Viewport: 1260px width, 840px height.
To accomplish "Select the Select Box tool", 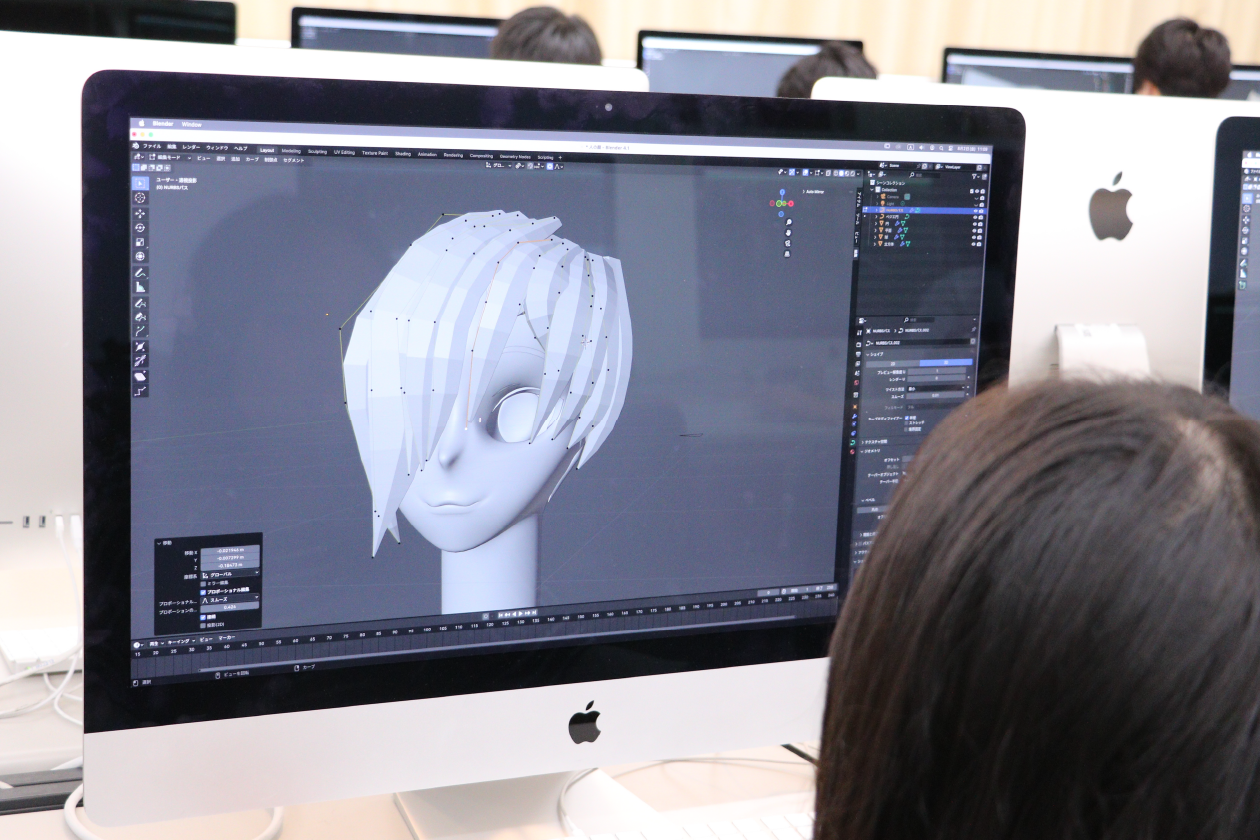I will 140,184.
